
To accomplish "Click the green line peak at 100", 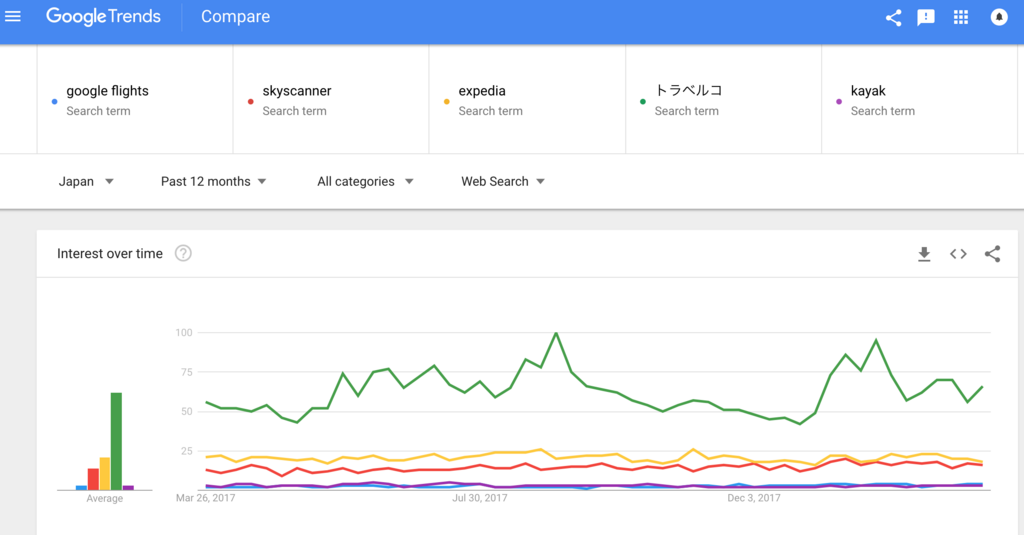I will (556, 333).
